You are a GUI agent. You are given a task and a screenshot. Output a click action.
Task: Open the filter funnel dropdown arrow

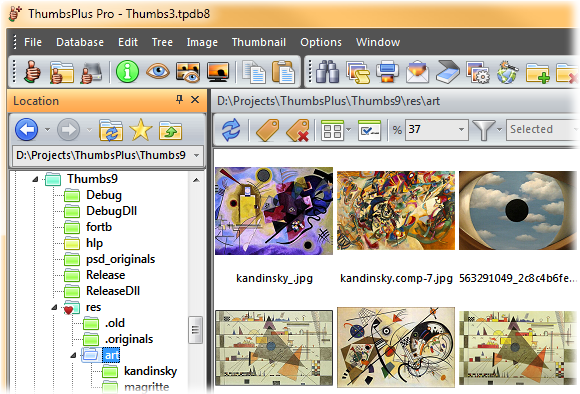tap(499, 129)
